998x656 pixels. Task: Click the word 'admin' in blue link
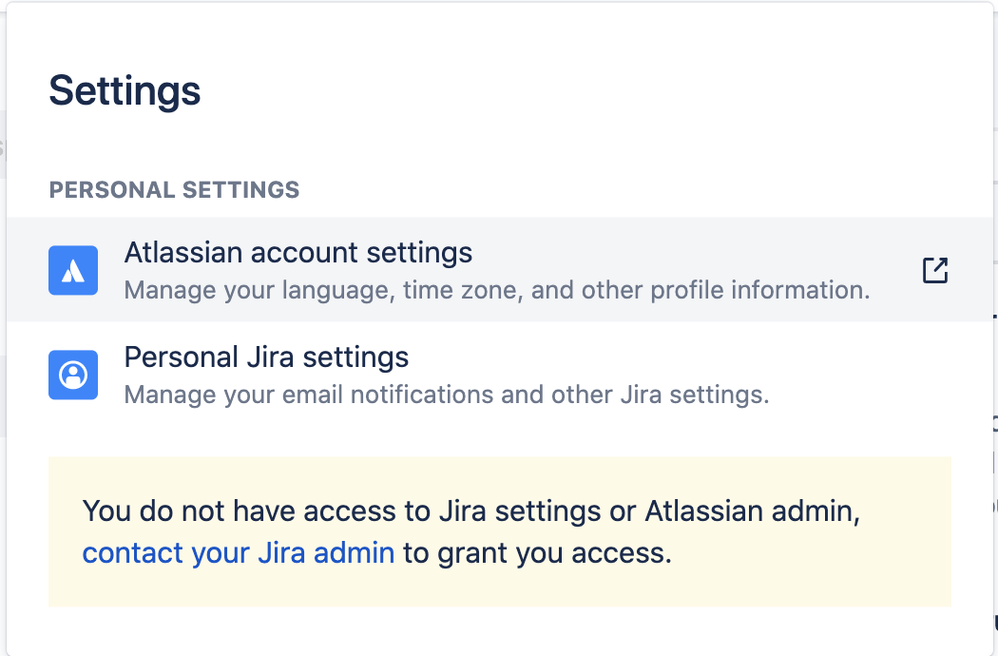point(354,552)
